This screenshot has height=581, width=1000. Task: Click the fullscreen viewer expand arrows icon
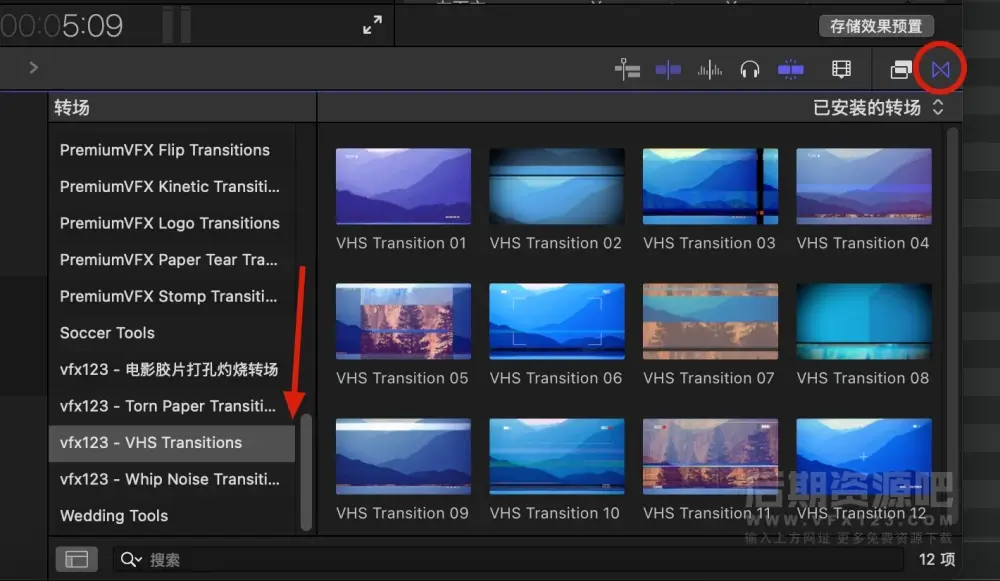point(372,25)
